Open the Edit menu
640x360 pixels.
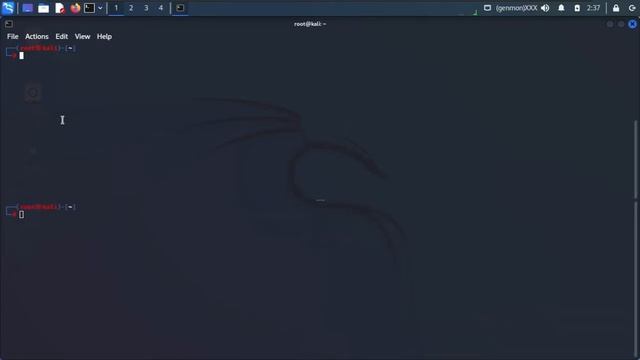pos(62,36)
